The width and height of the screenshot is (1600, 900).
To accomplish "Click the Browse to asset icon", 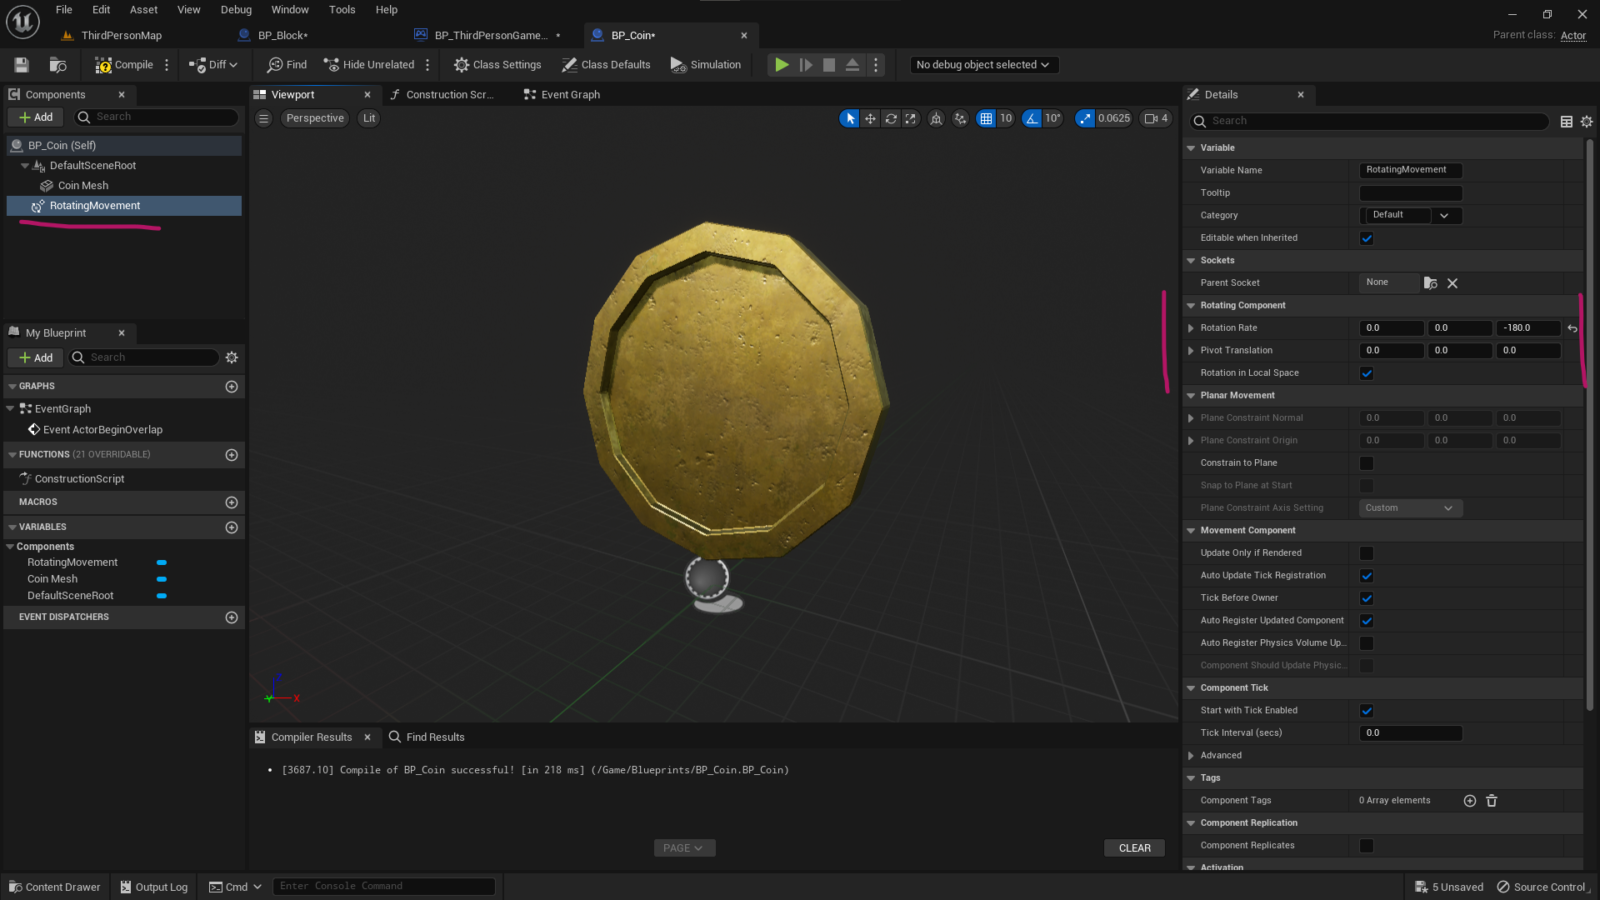I will click(x=58, y=65).
